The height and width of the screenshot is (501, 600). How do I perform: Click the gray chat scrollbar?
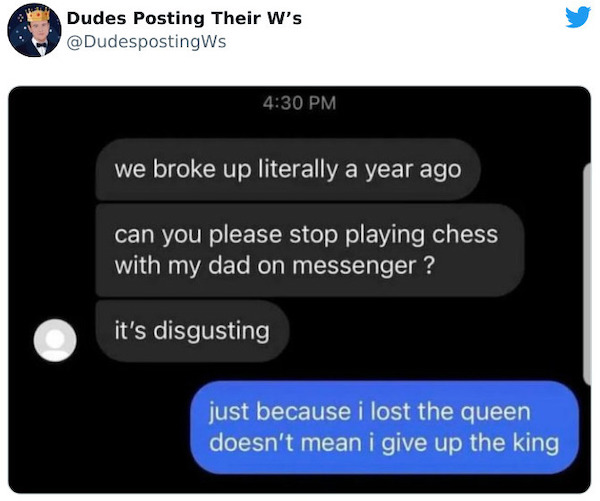(587, 274)
